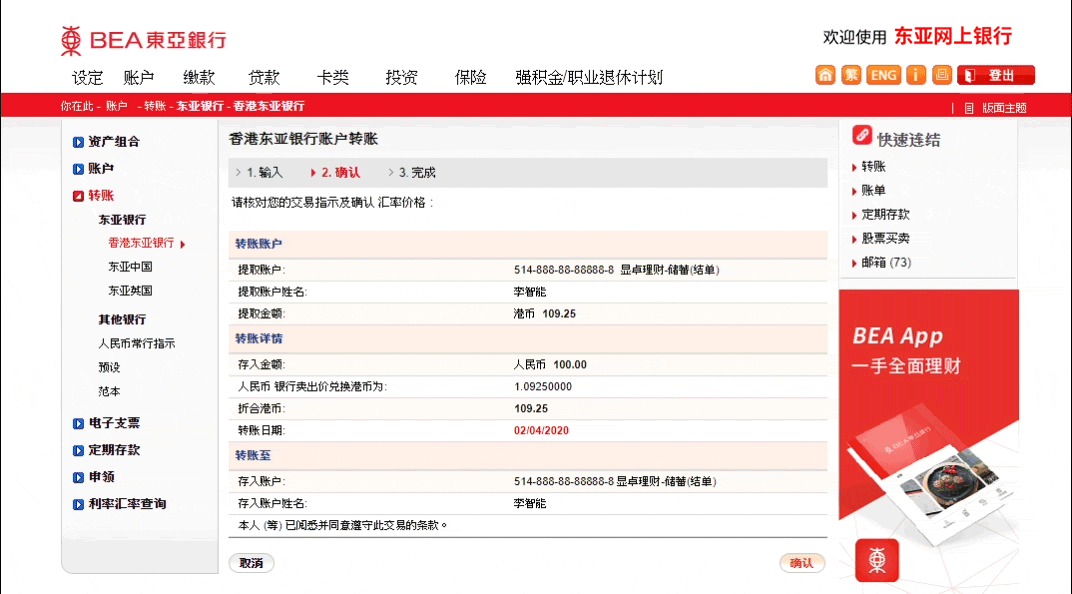Open the 保险 menu
The width and height of the screenshot is (1072, 594).
point(470,77)
